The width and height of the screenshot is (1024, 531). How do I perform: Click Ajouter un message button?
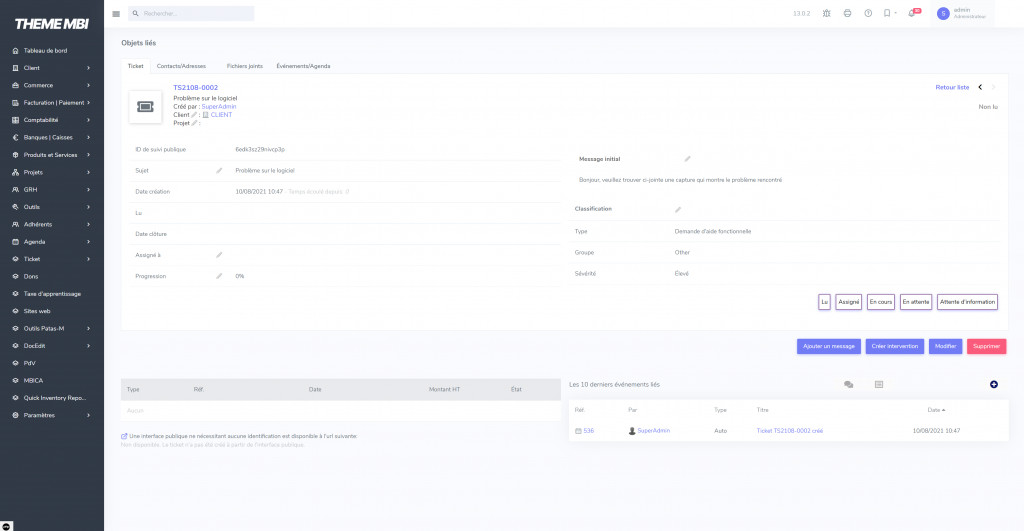click(829, 346)
